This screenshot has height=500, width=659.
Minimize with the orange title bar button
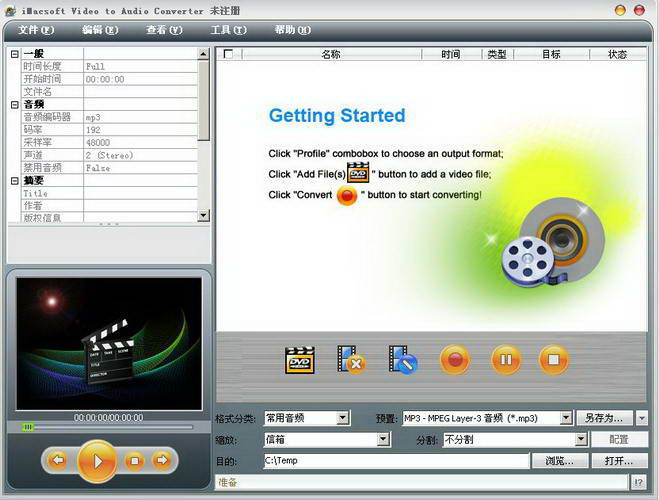click(x=620, y=10)
